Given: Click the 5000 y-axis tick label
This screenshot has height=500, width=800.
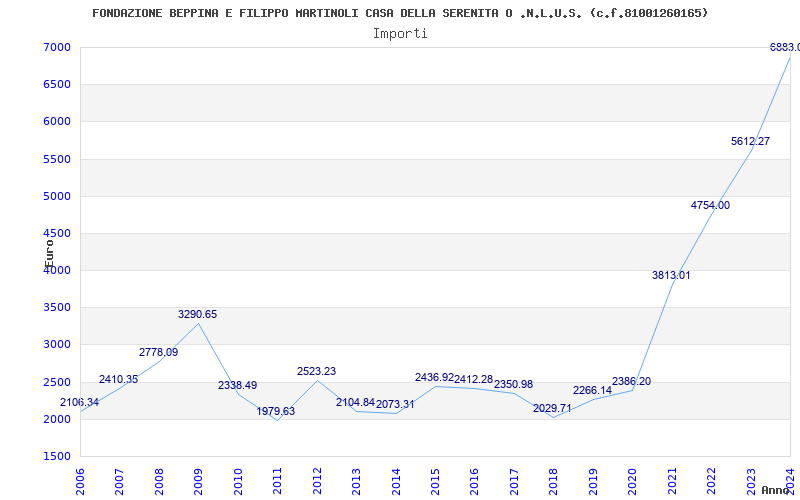Looking at the screenshot, I should (x=57, y=196).
